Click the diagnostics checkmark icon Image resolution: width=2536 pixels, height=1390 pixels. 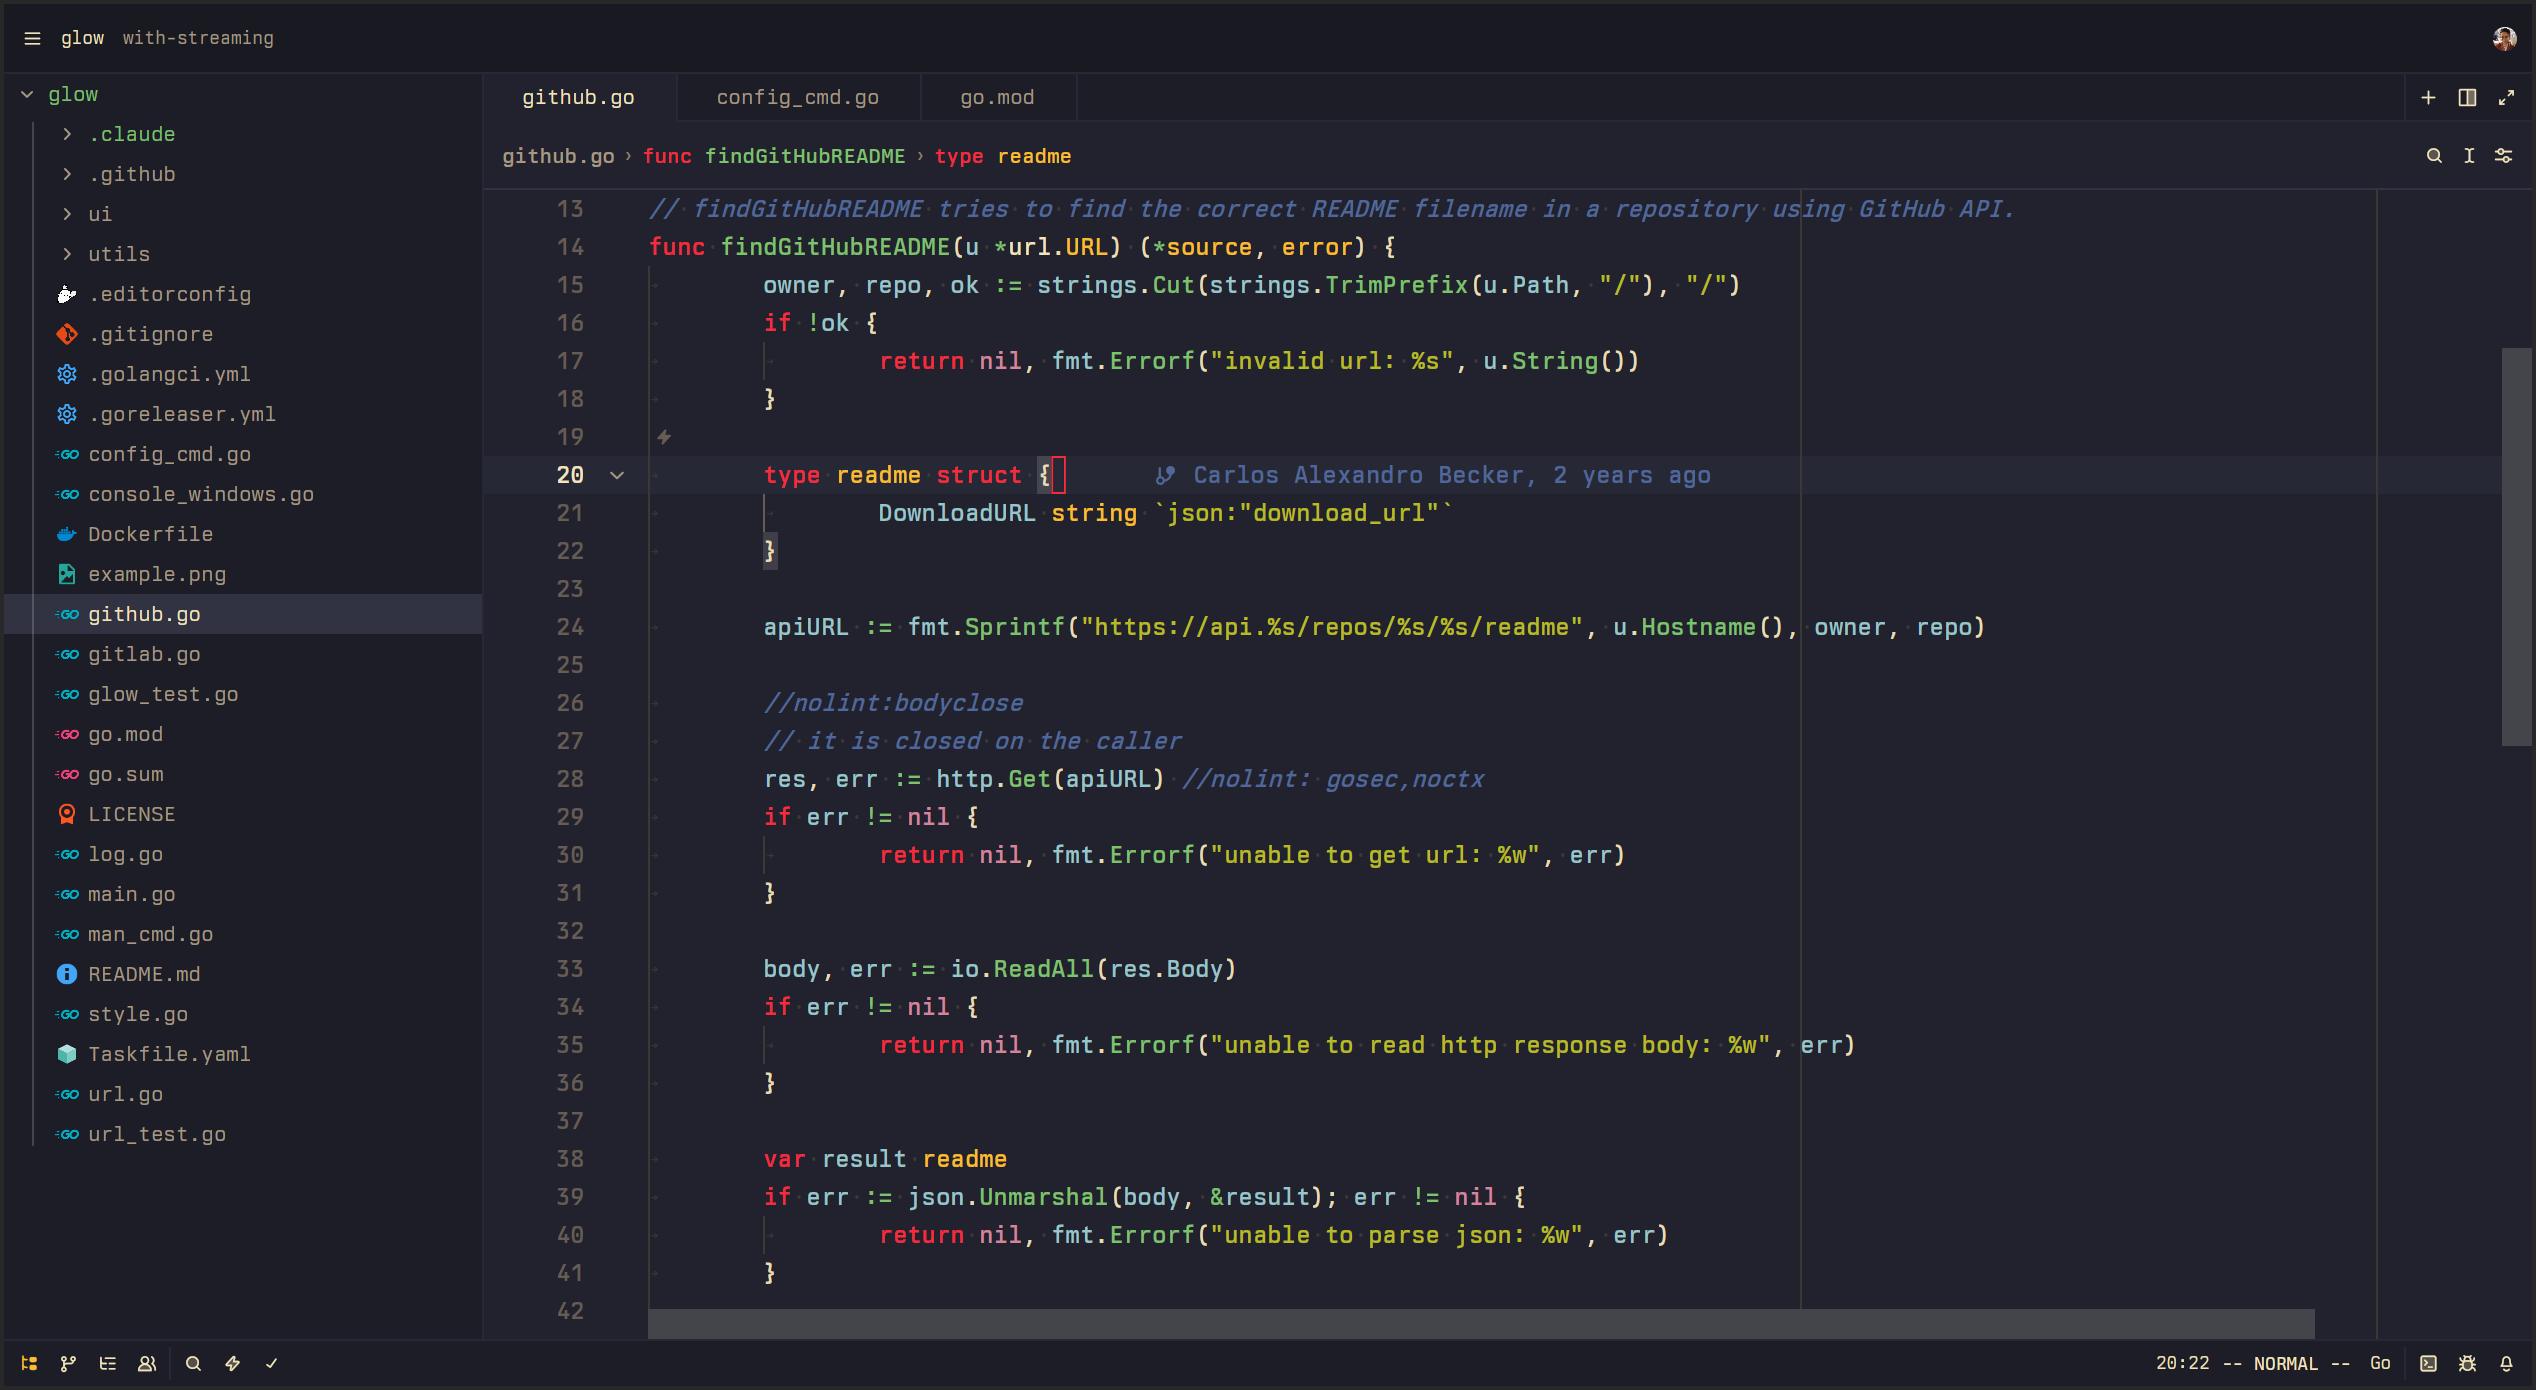coord(271,1363)
